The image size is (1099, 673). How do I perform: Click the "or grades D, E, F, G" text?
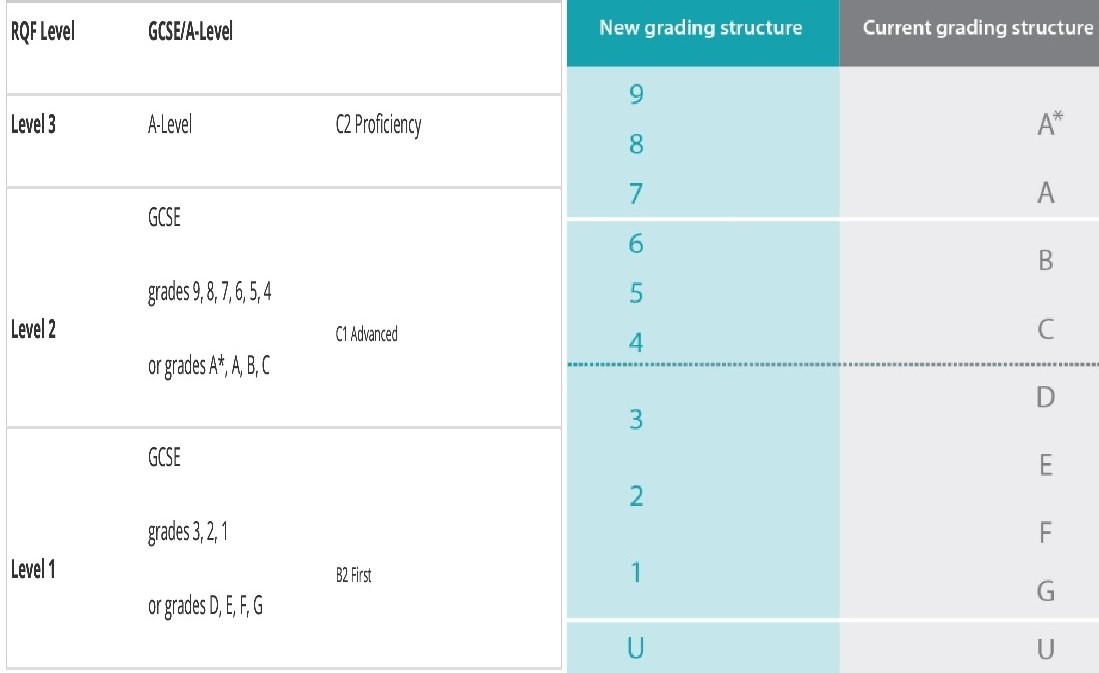(205, 606)
